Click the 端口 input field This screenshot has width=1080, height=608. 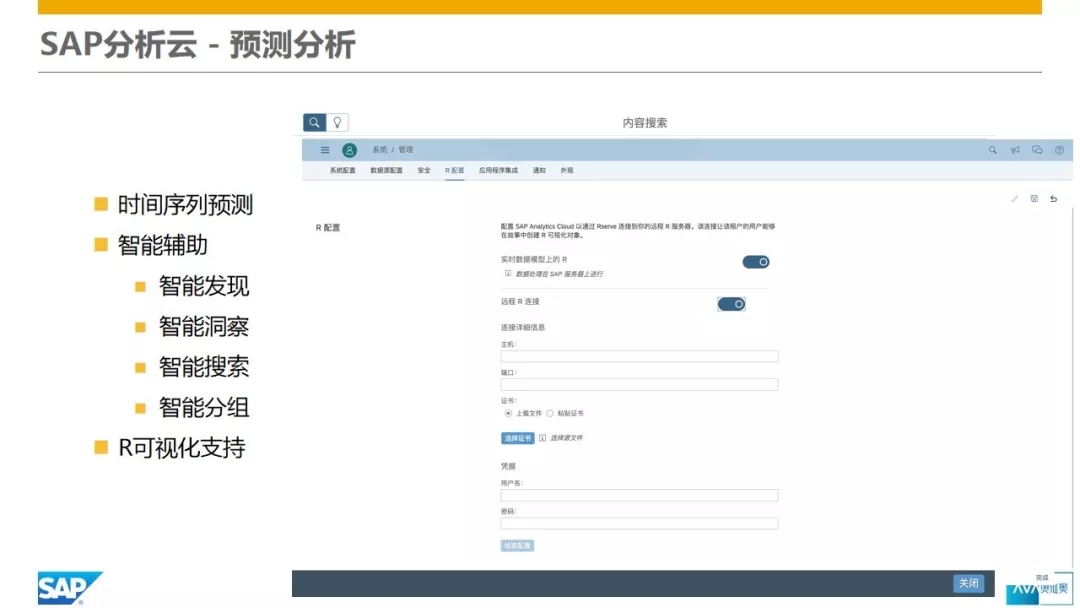coord(639,385)
